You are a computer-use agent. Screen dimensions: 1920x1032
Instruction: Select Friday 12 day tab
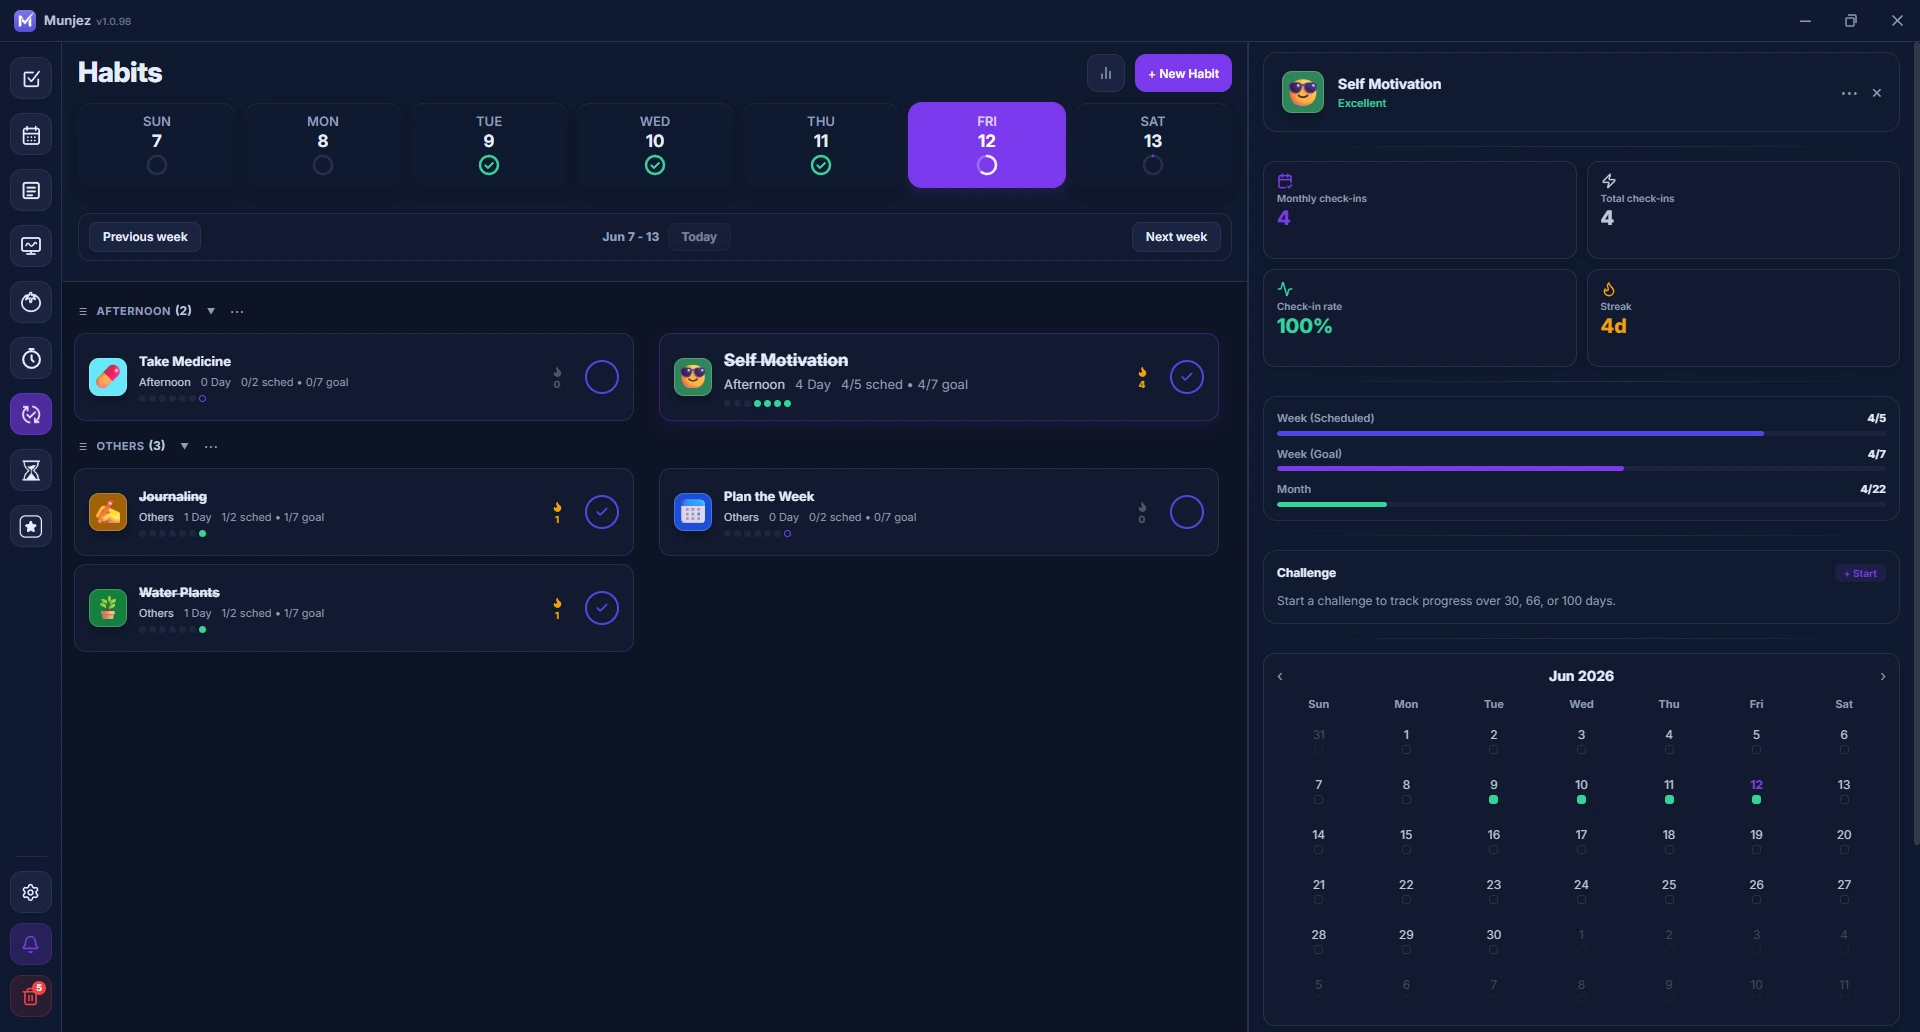[987, 145]
